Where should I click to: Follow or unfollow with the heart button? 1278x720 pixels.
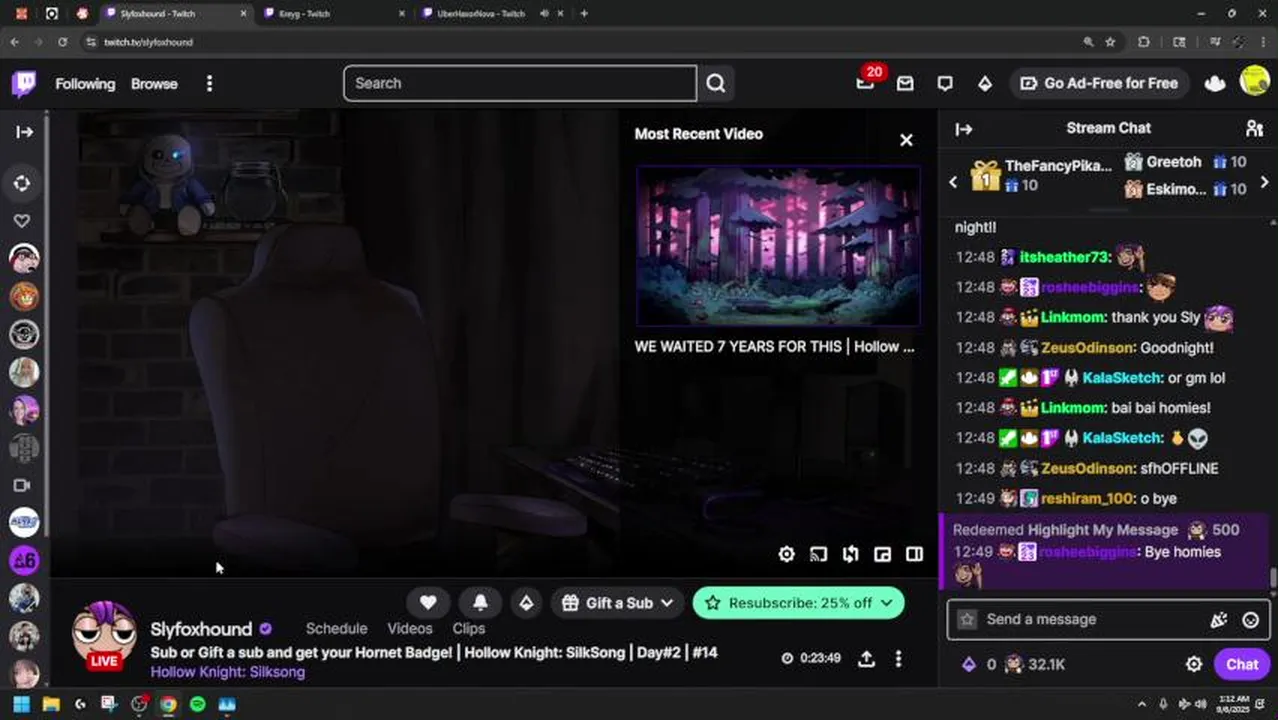428,603
